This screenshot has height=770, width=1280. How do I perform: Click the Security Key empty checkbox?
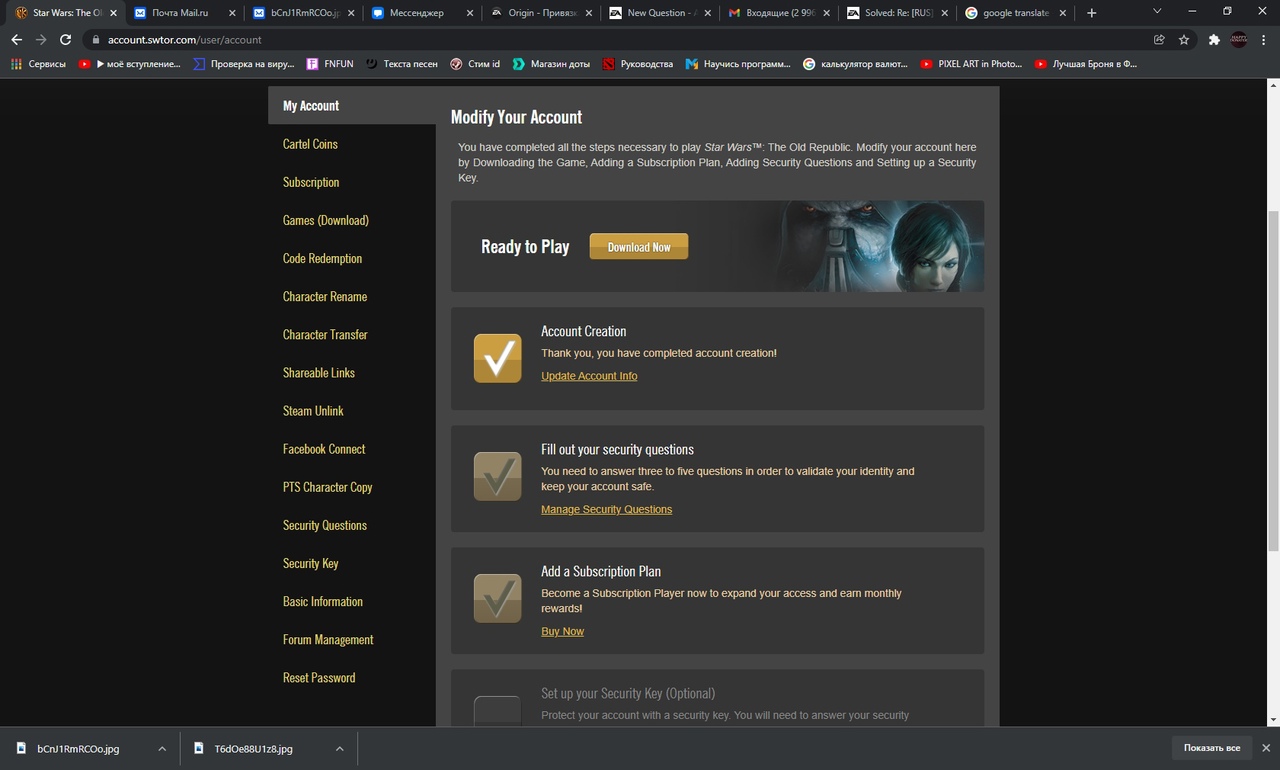coord(497,711)
